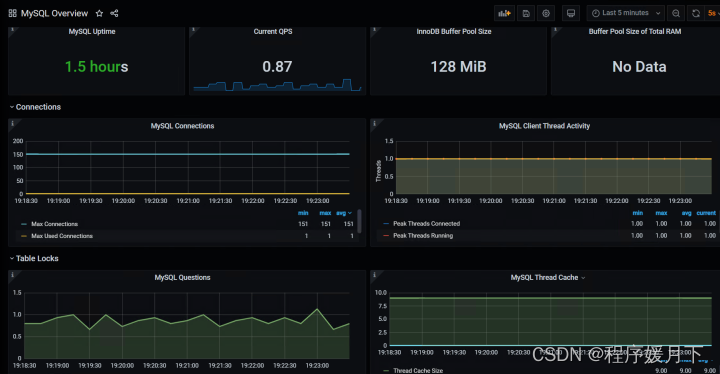
Task: Open the MySQL Questions panel title
Action: coord(182,278)
